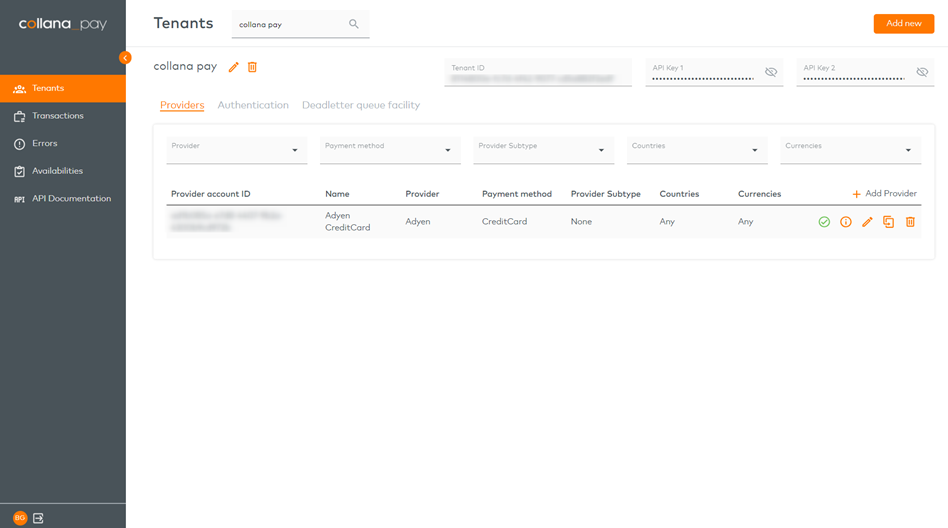Click the Currencies column header
The image size is (948, 528).
click(759, 194)
